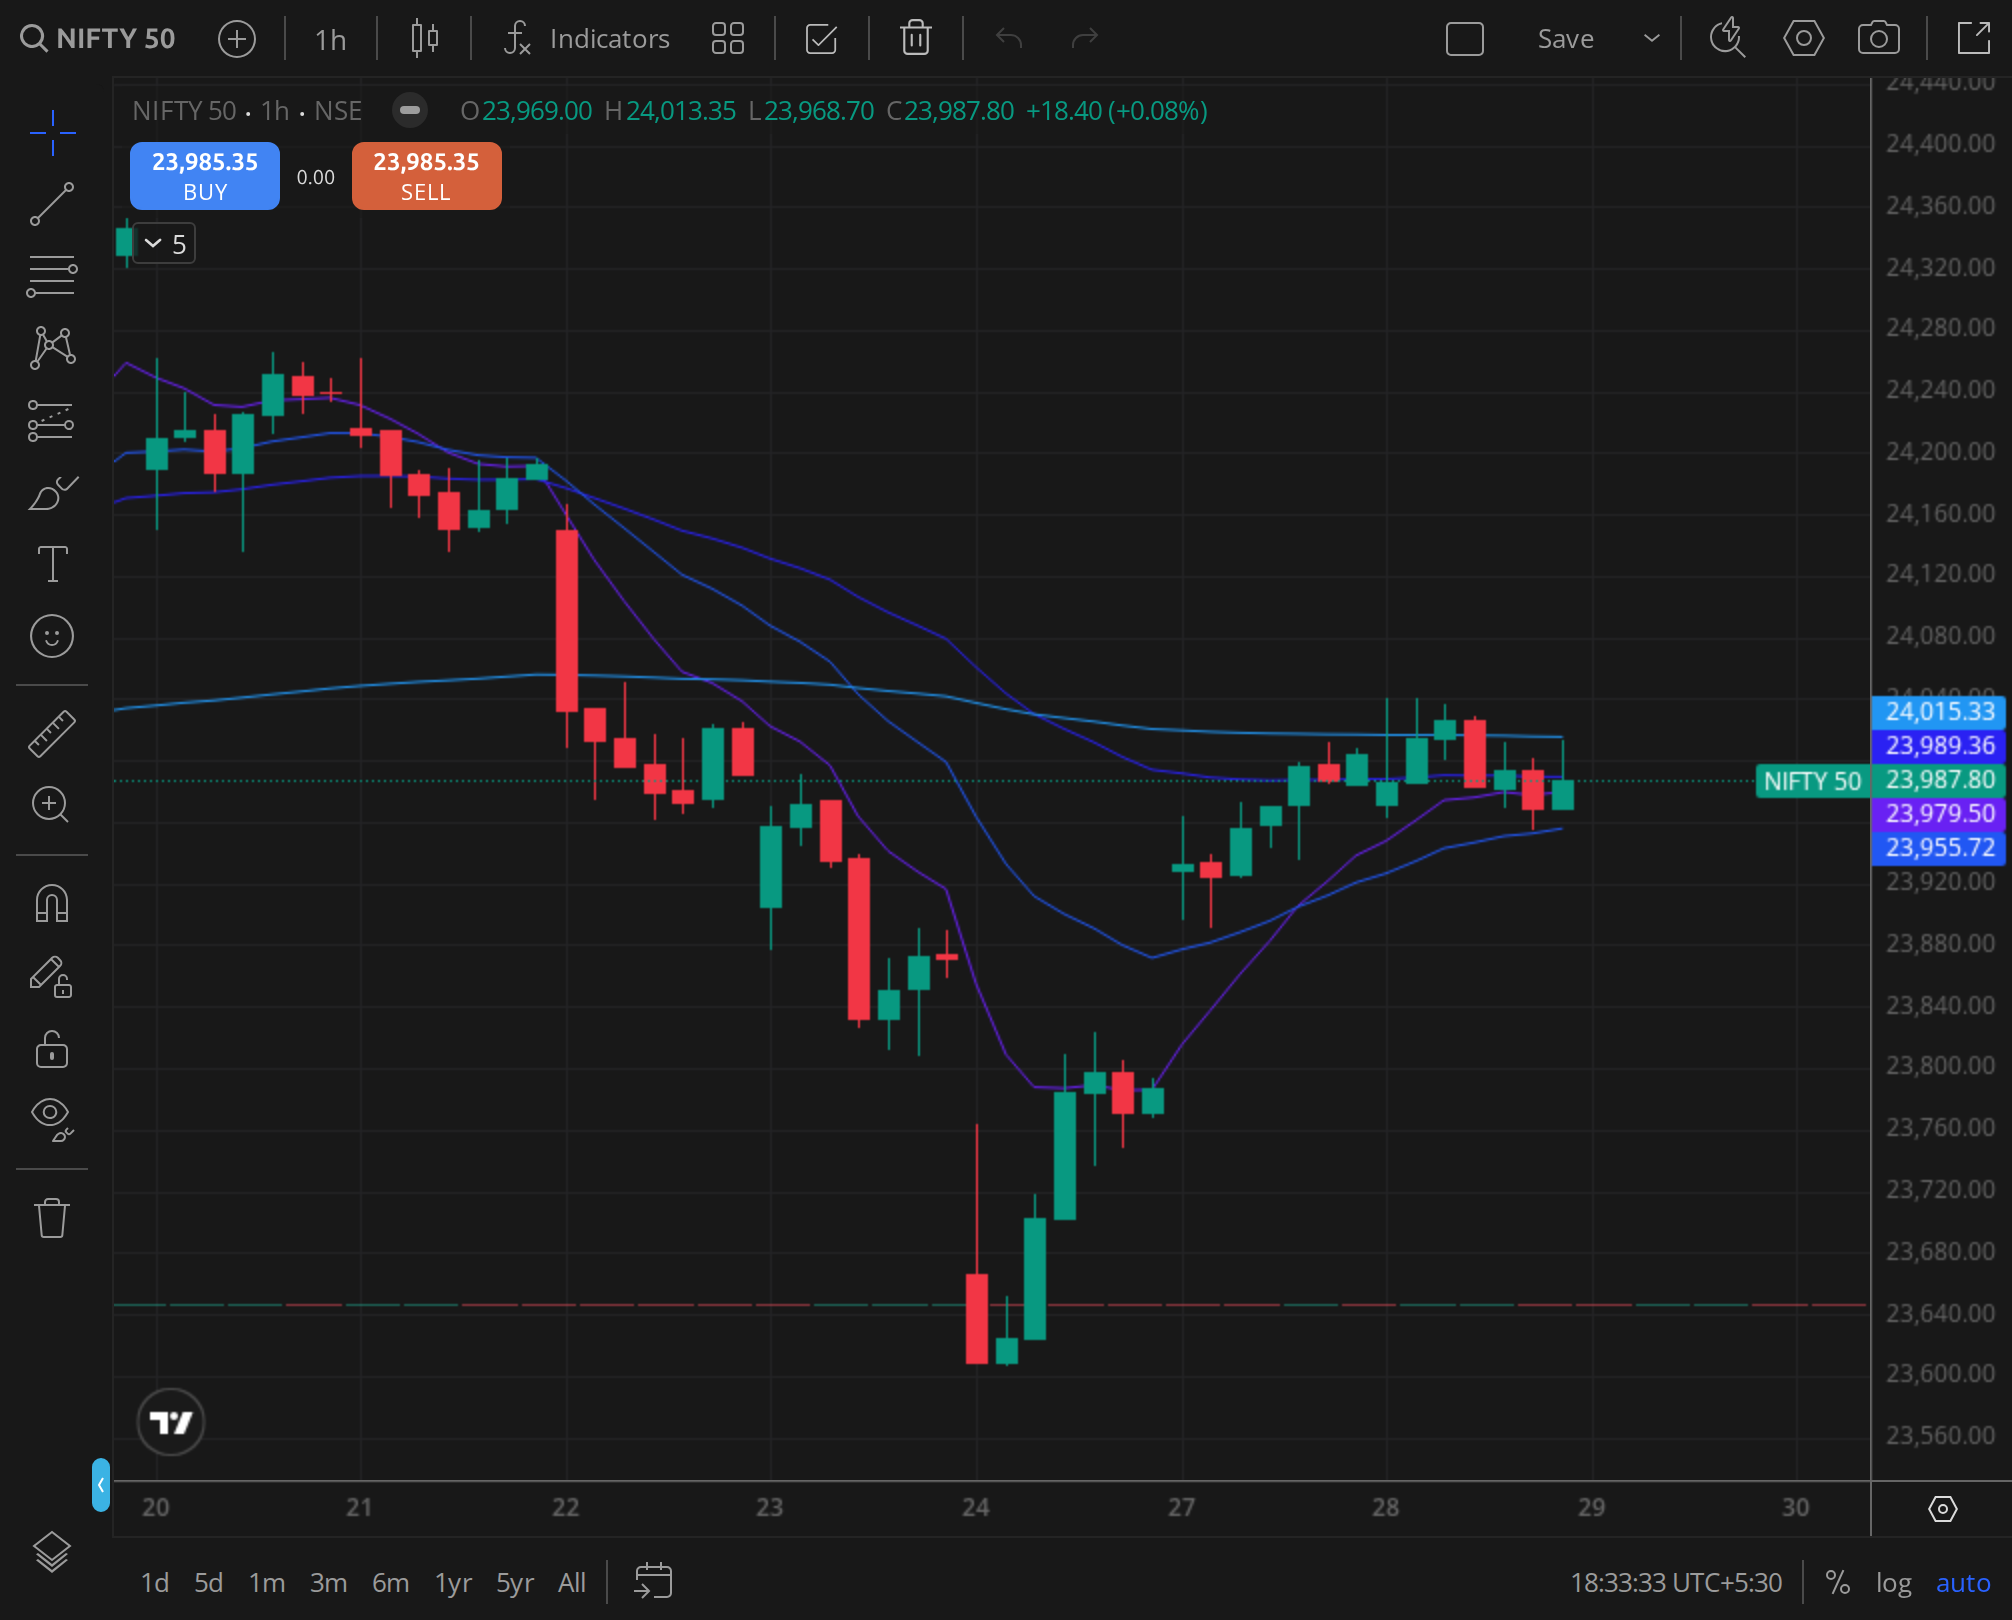Save the chart layout
2012x1620 pixels.
pyautogui.click(x=1565, y=39)
